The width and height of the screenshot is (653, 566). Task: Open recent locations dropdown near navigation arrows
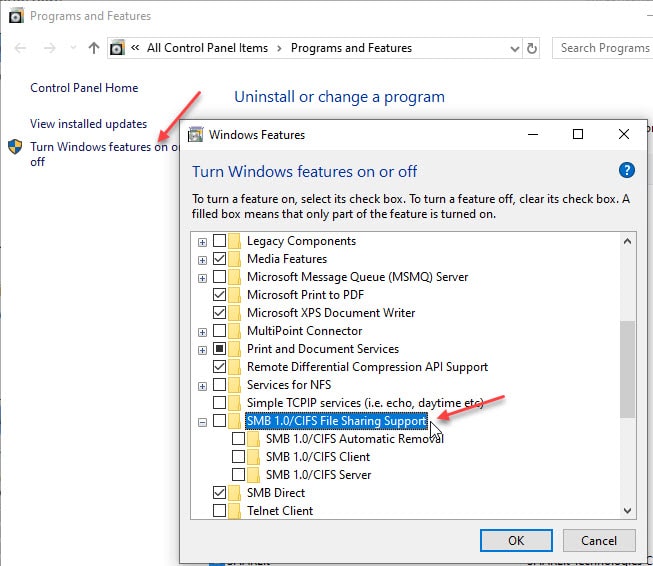pos(73,48)
